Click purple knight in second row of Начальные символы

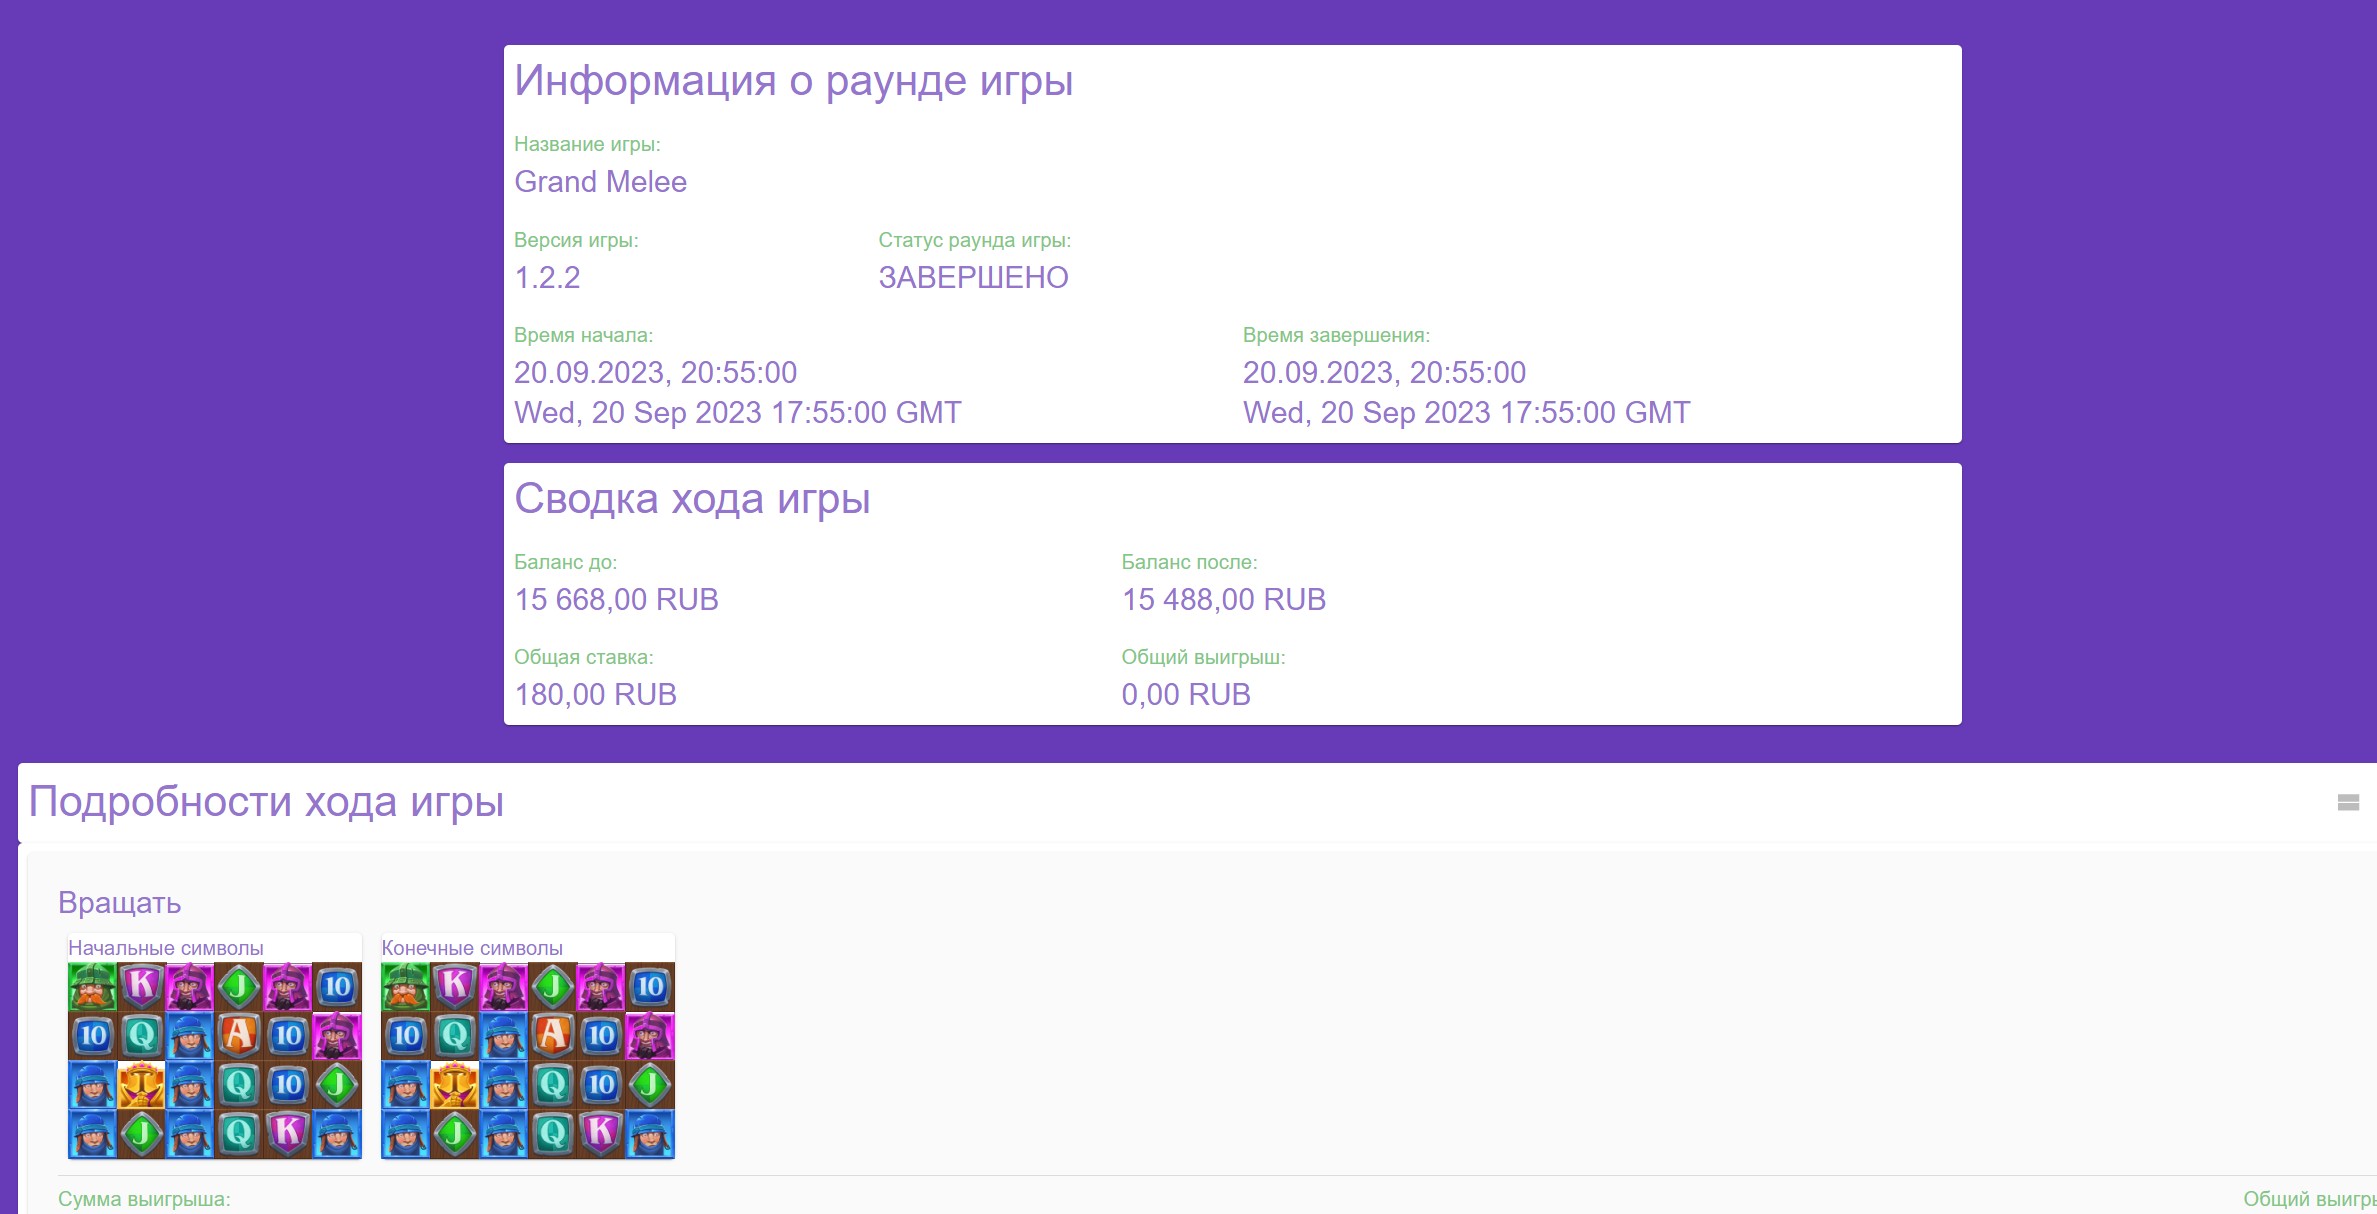337,1035
